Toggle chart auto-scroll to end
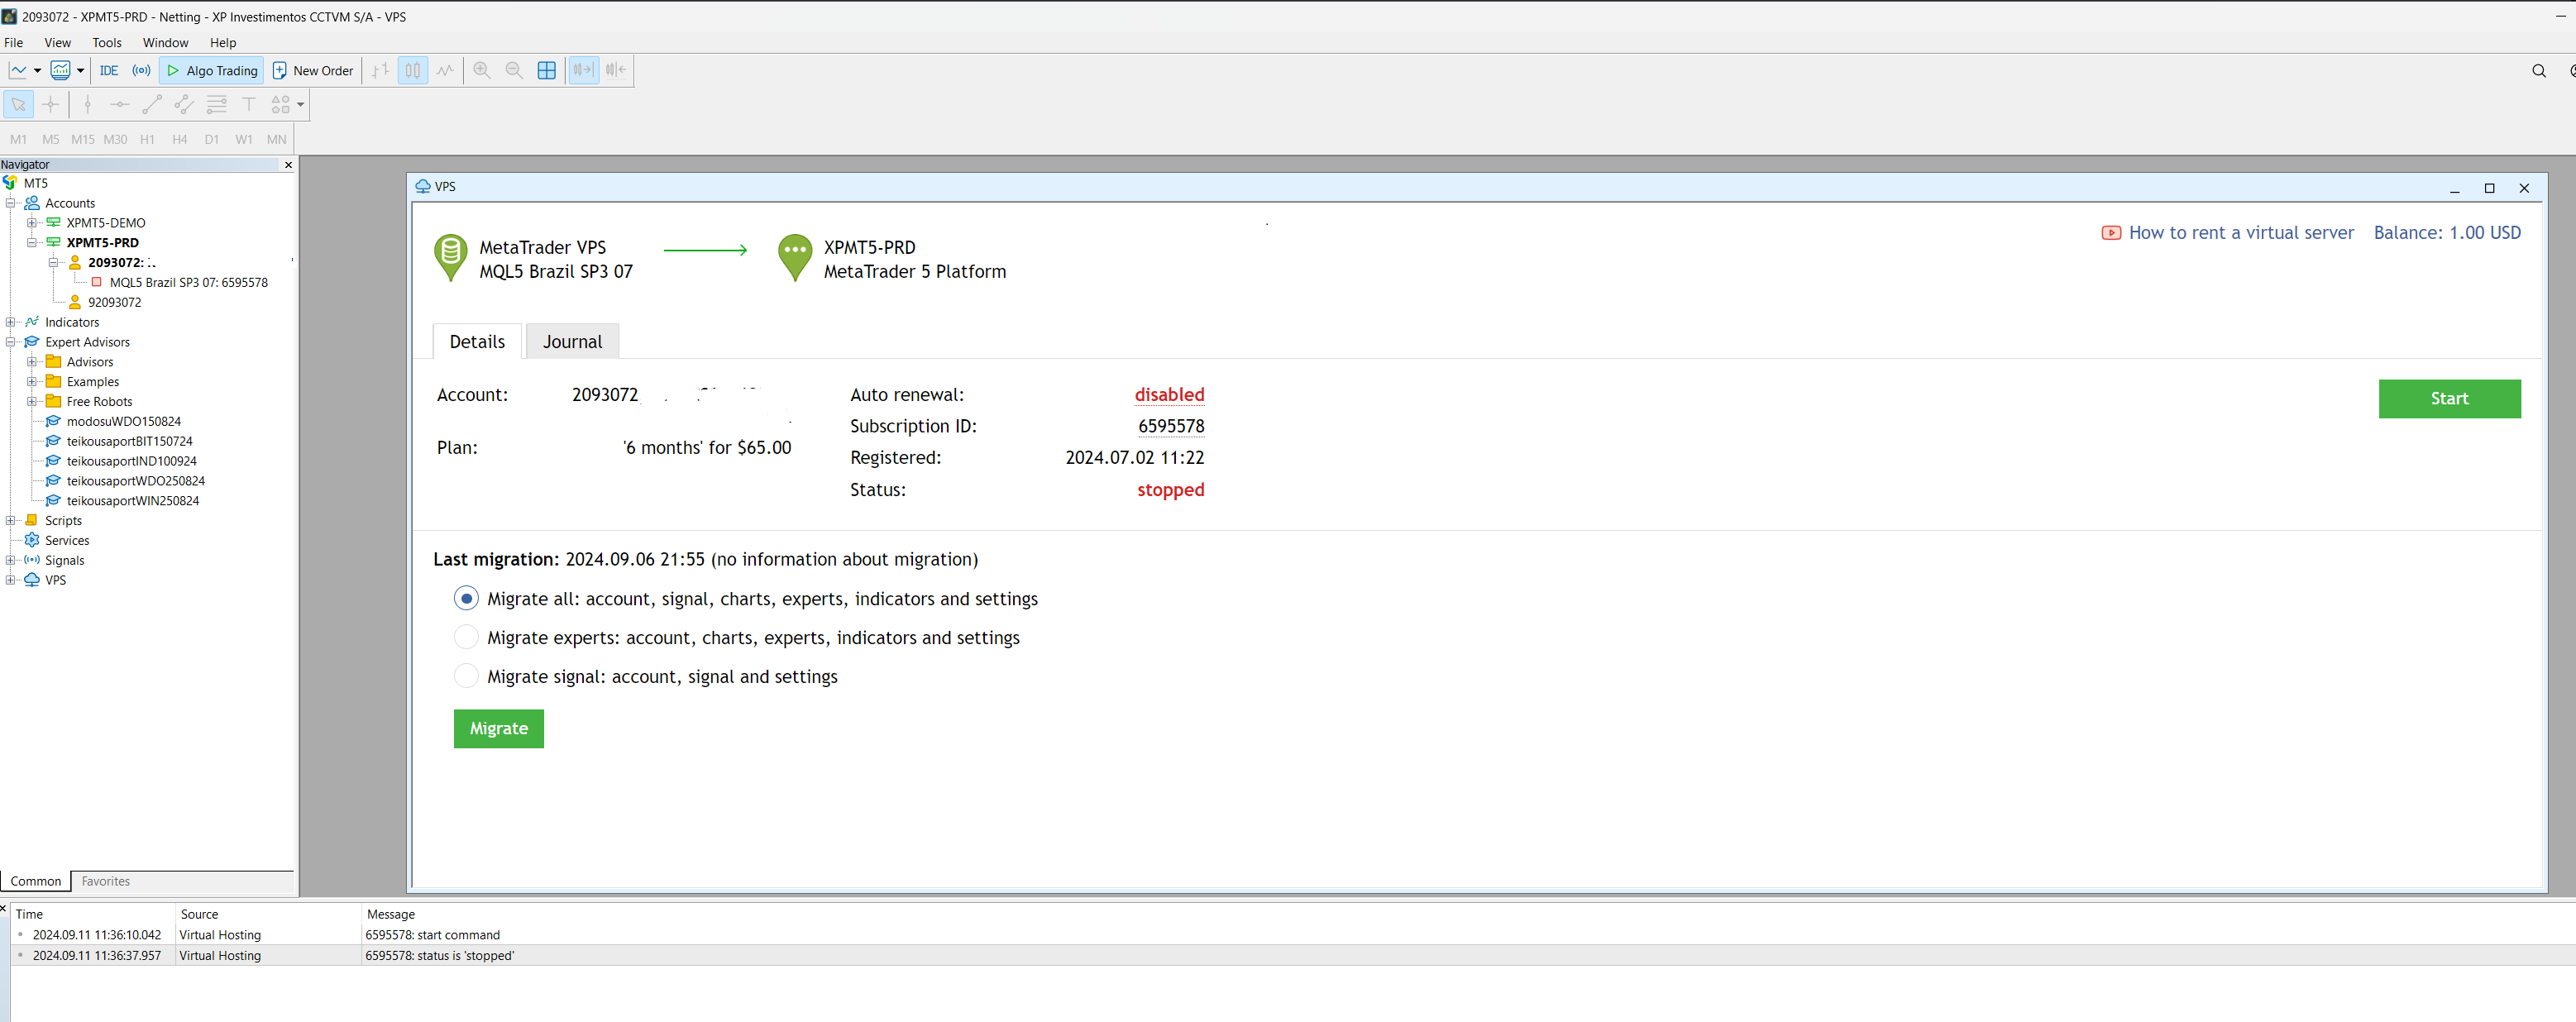 point(583,70)
